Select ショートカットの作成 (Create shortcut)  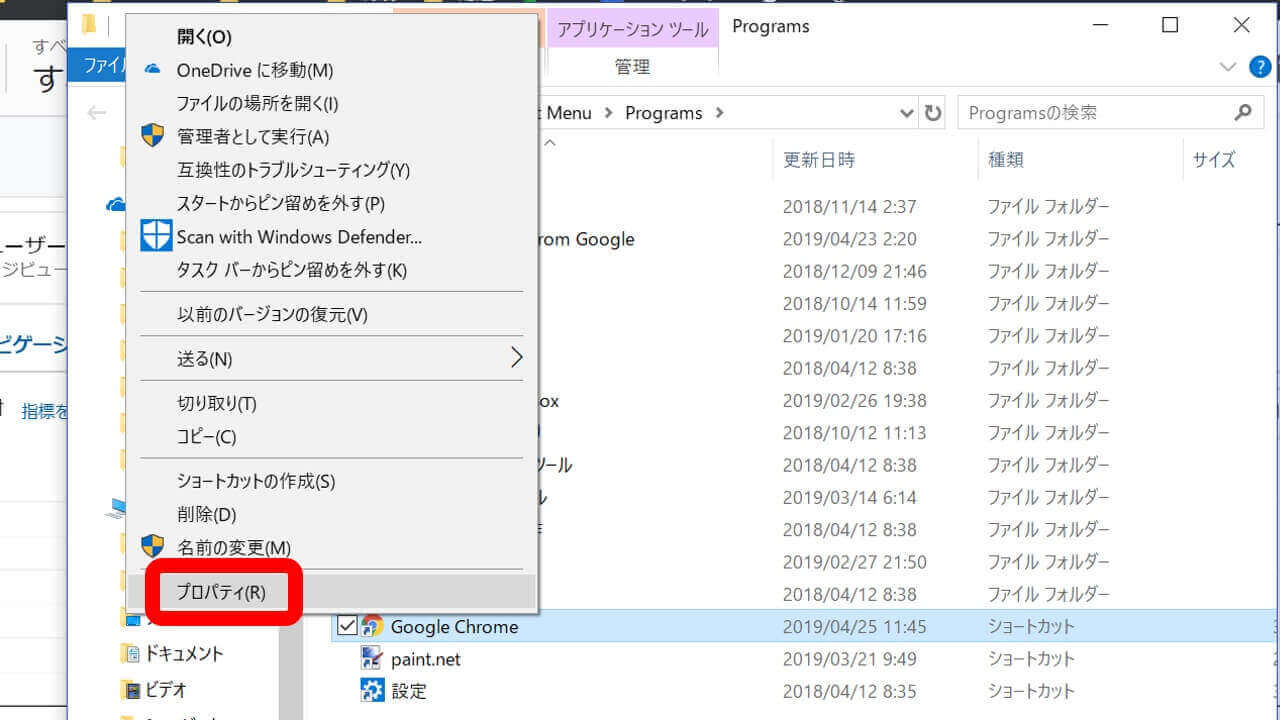click(x=255, y=481)
